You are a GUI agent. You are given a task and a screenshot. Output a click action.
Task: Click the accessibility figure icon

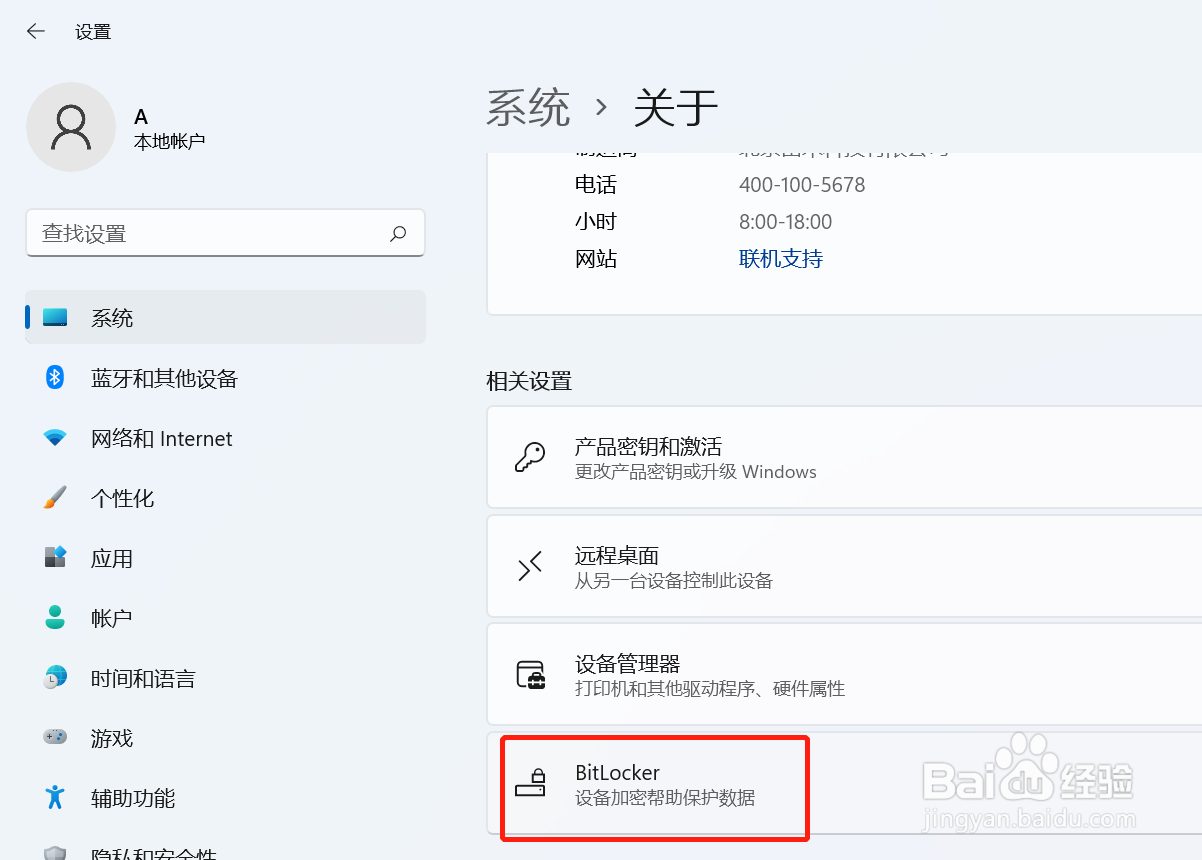tap(55, 797)
